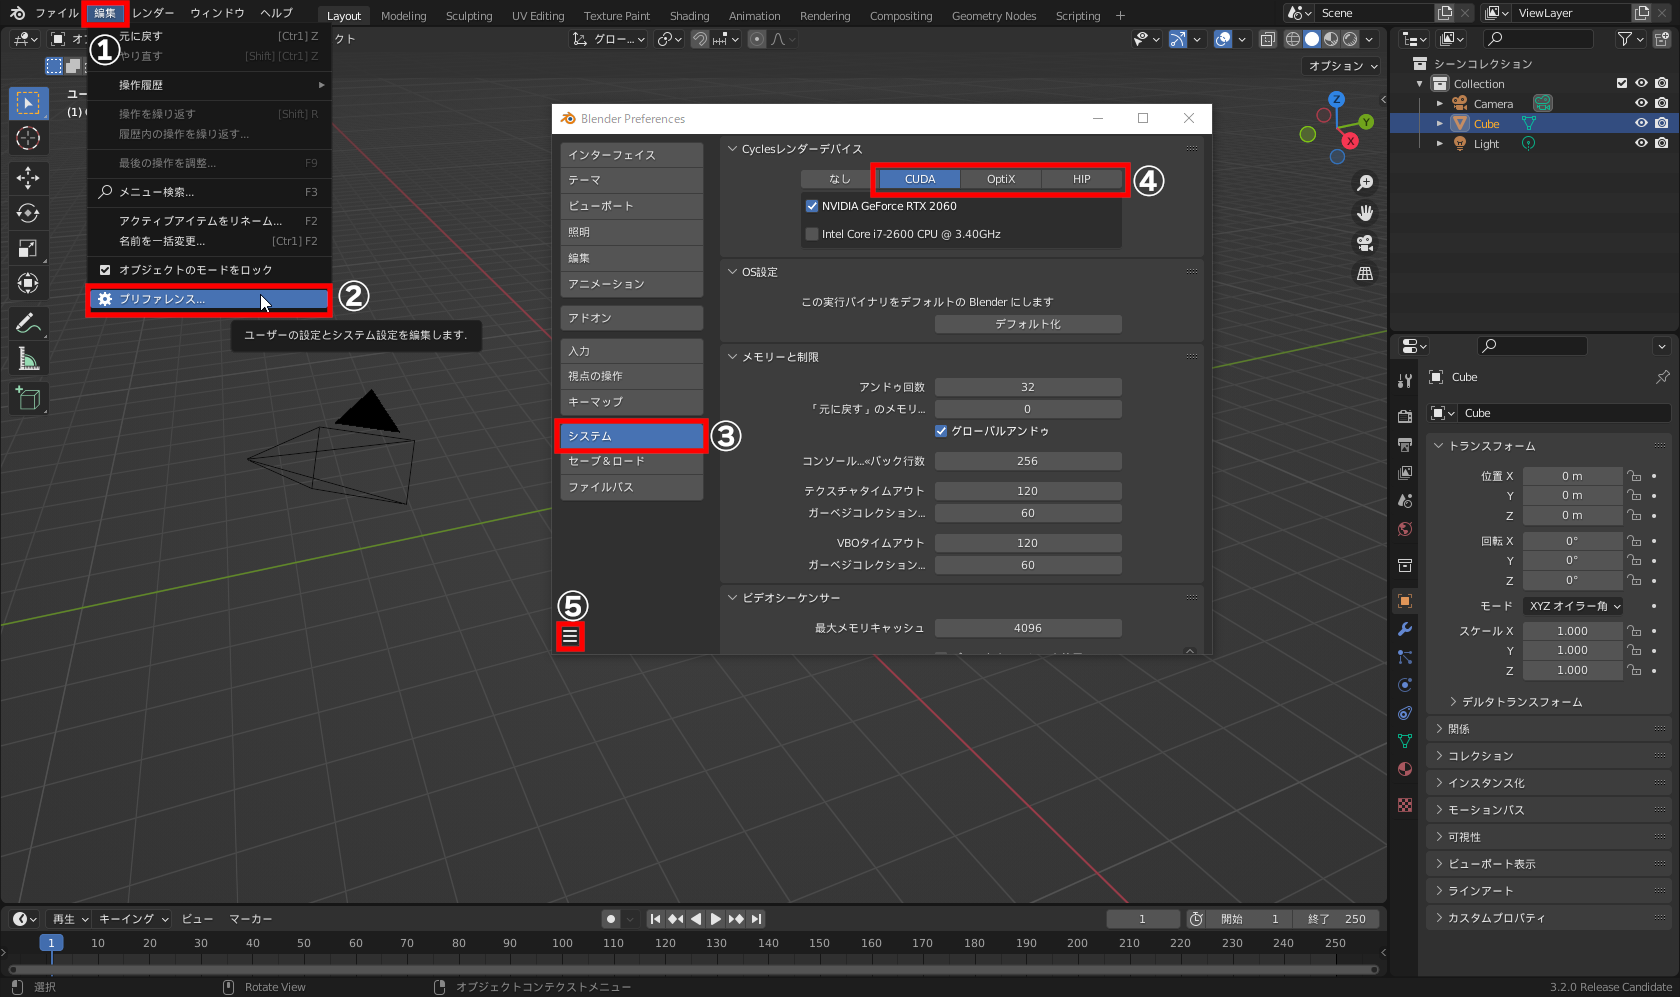Select the Rotate tool
The width and height of the screenshot is (1680, 997).
point(28,213)
